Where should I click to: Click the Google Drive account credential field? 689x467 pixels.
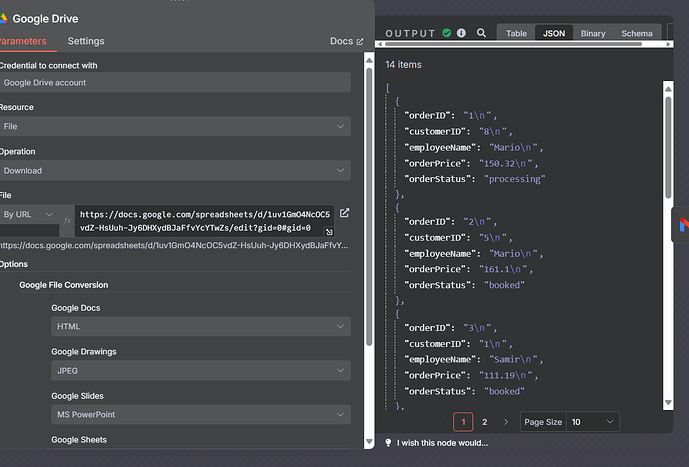tap(175, 83)
